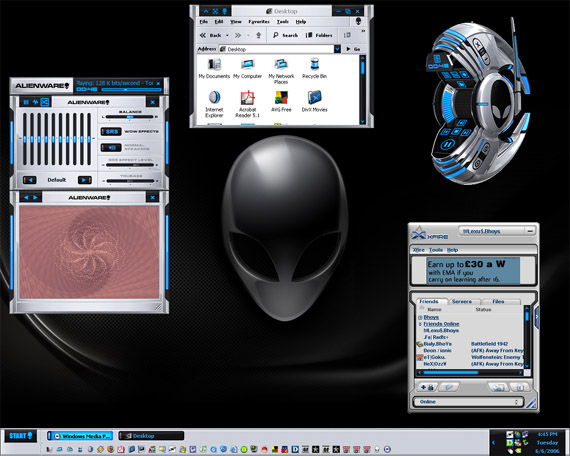Viewport: 570px width, 456px height.
Task: Open the Recycle Bin icon
Action: point(314,68)
